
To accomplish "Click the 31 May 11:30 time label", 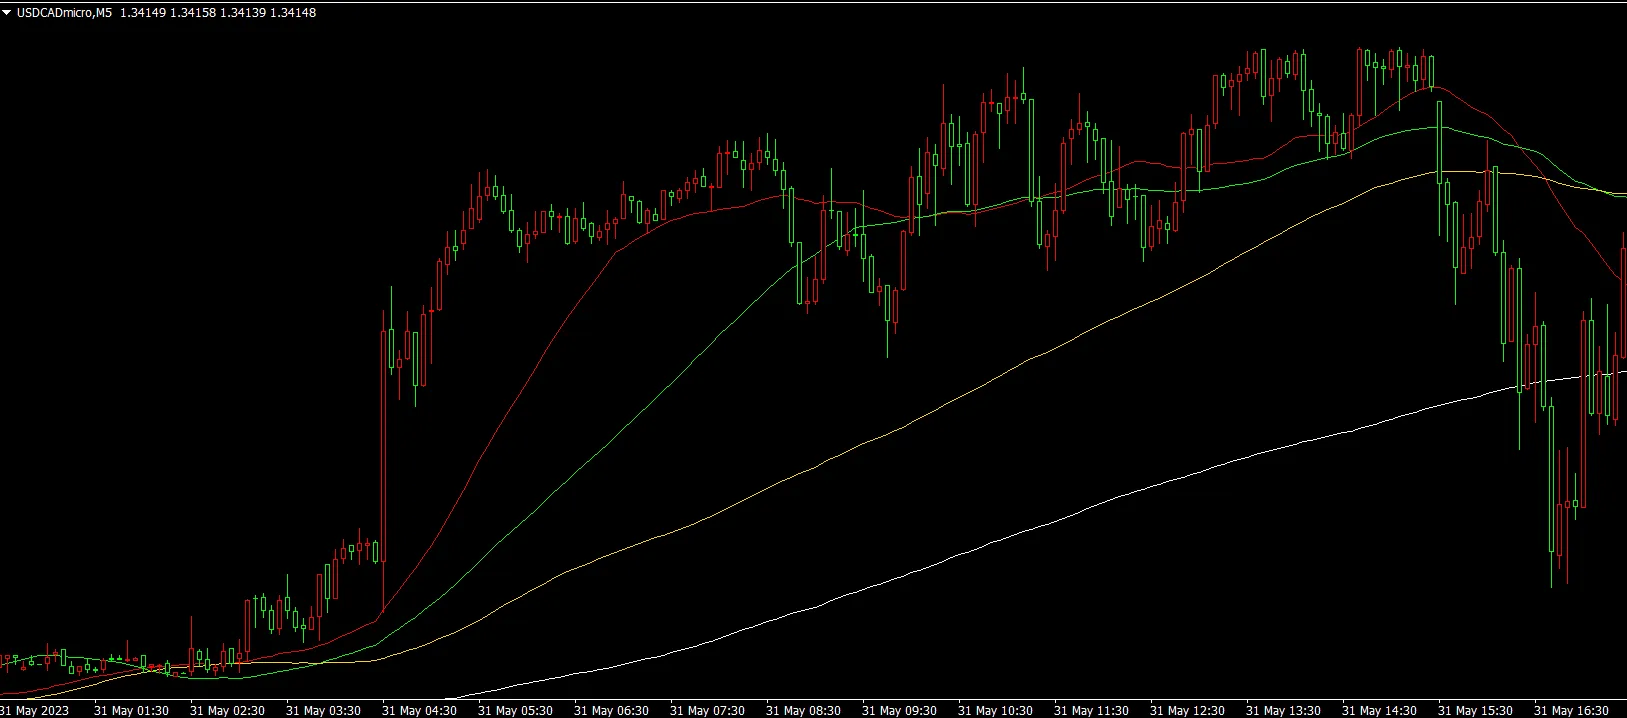I will point(1091,710).
